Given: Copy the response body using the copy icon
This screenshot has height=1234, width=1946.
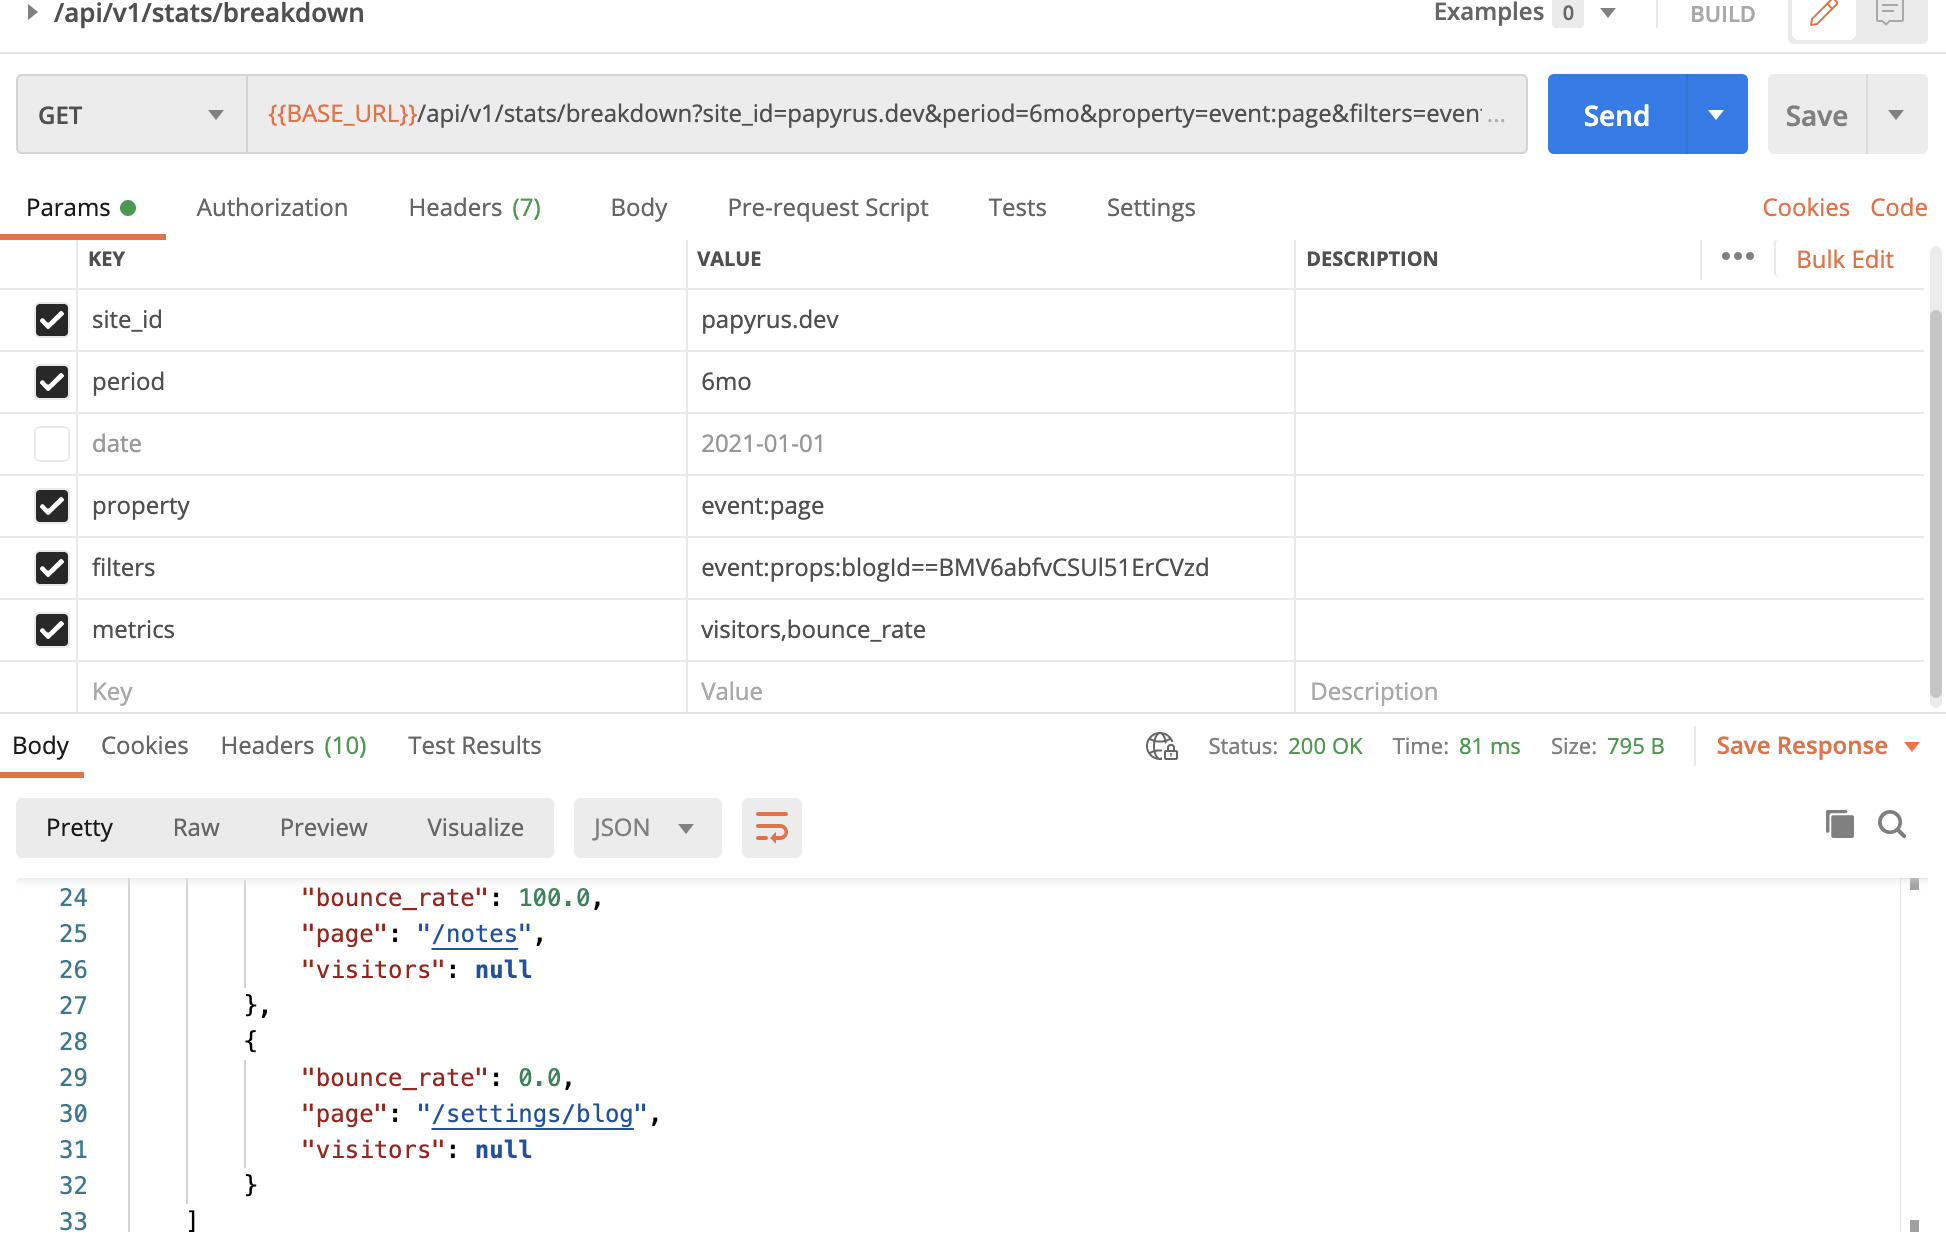Looking at the screenshot, I should (x=1839, y=825).
